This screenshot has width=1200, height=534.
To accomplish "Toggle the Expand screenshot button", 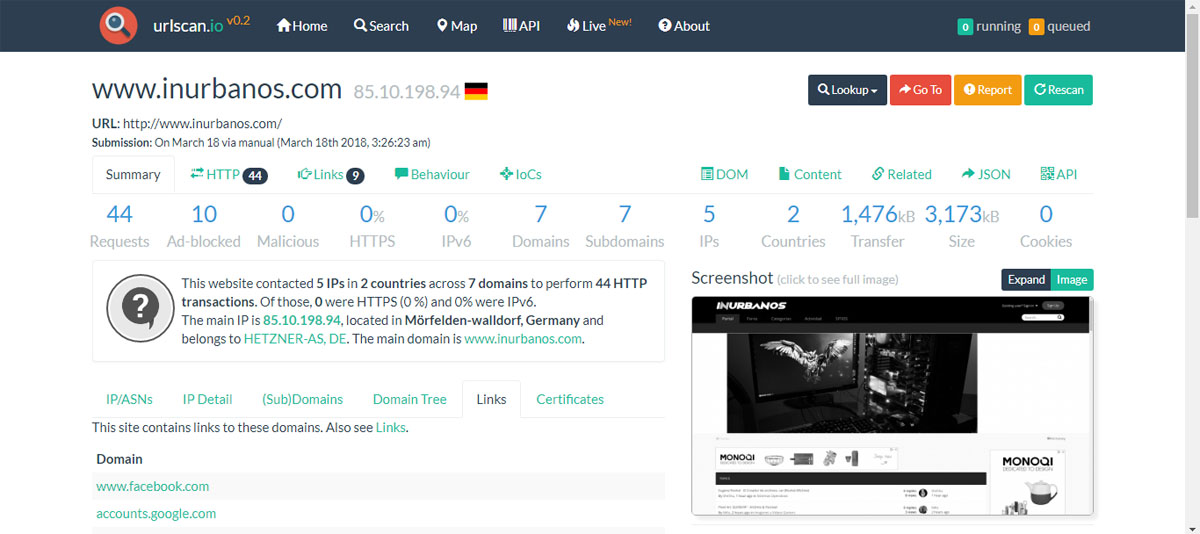I will (x=1025, y=279).
